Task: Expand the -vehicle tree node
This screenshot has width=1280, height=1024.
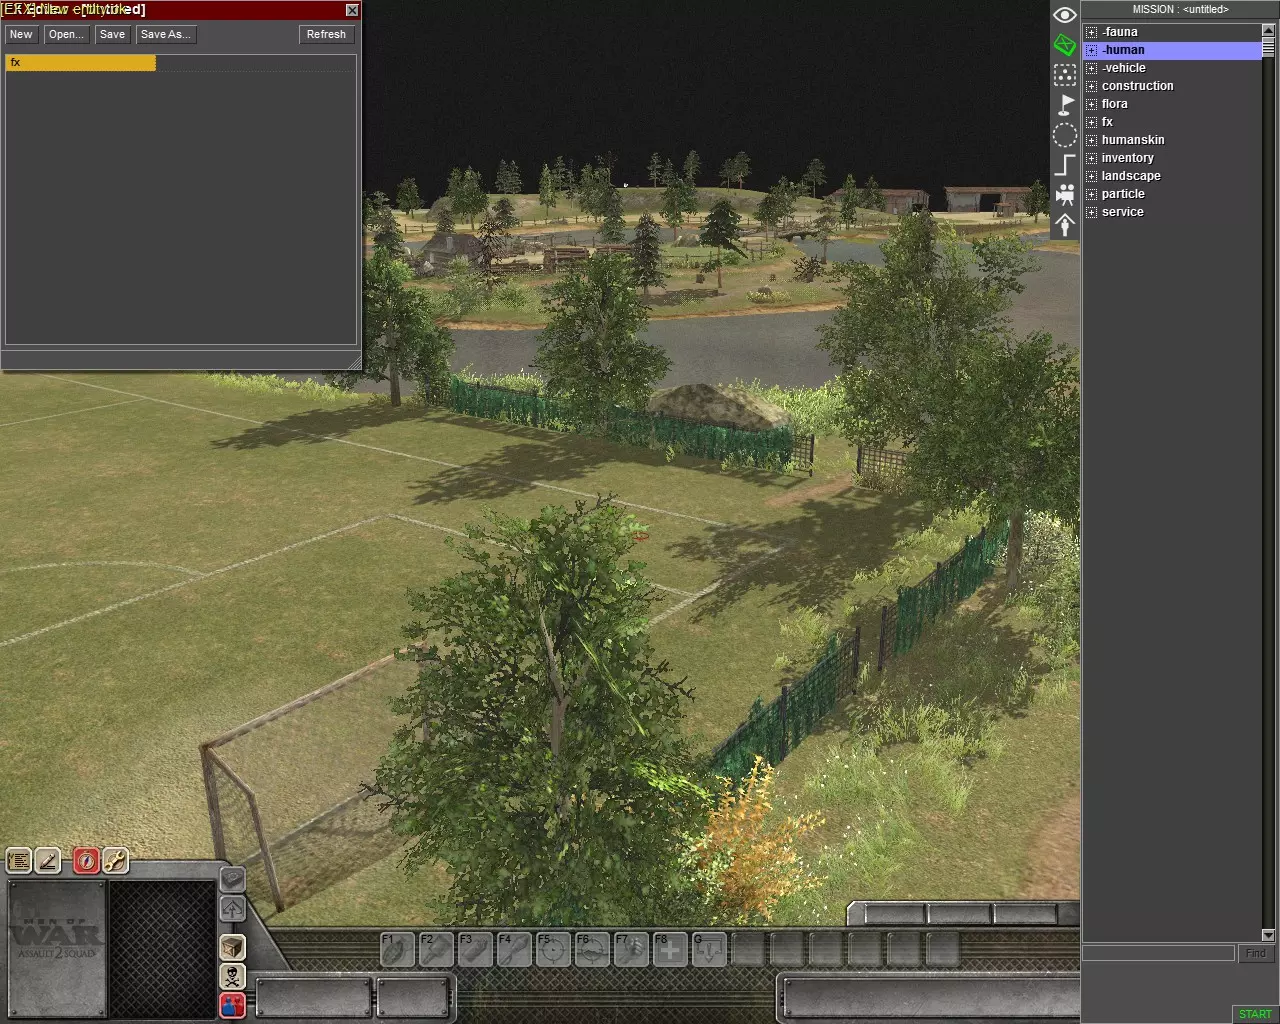Action: click(x=1091, y=68)
